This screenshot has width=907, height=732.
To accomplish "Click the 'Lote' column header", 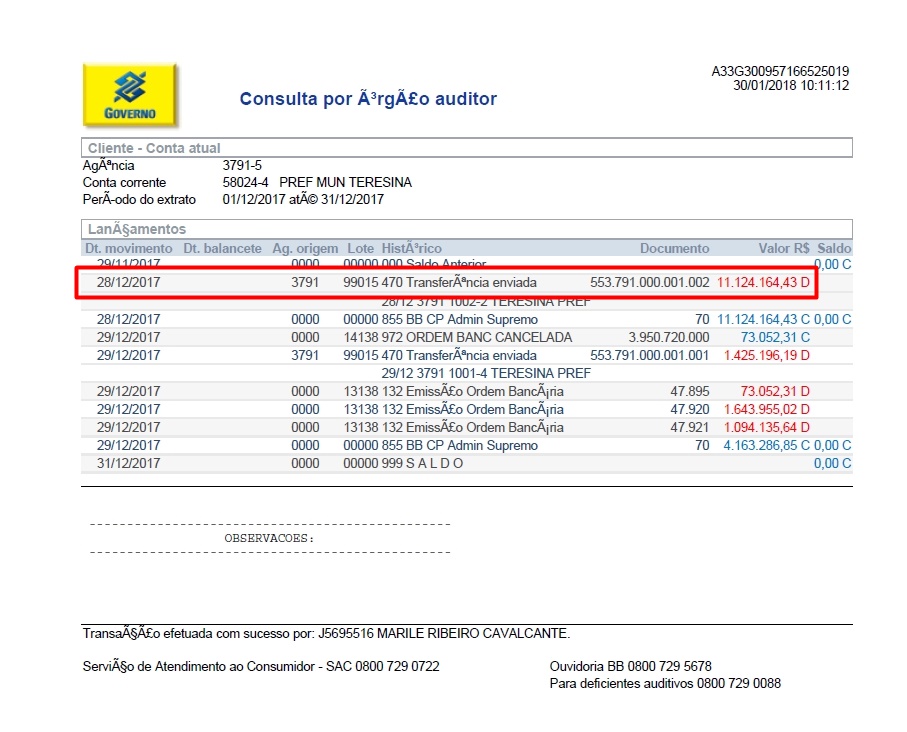I will (x=360, y=248).
